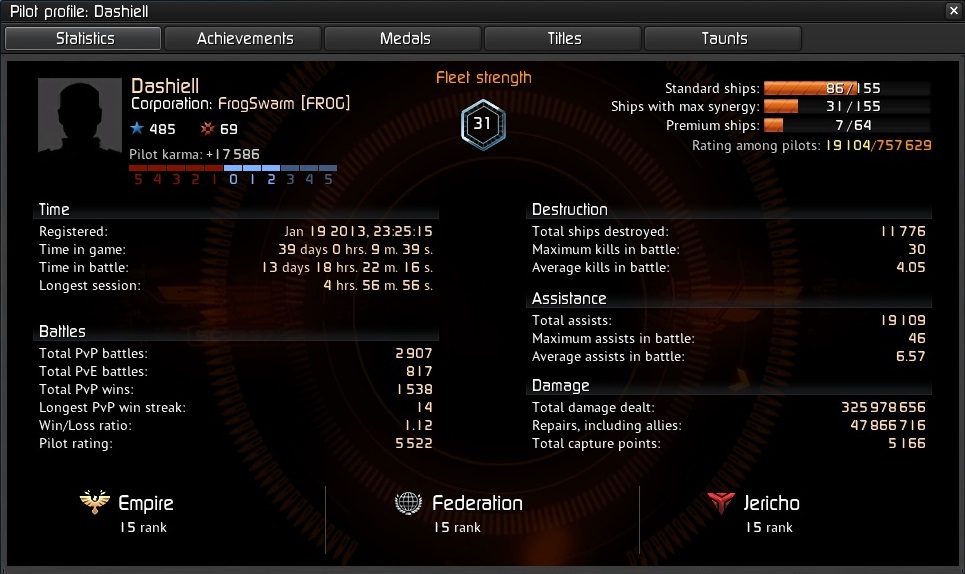Click the Dashiell pilot name
Image resolution: width=965 pixels, height=574 pixels.
pyautogui.click(x=165, y=86)
